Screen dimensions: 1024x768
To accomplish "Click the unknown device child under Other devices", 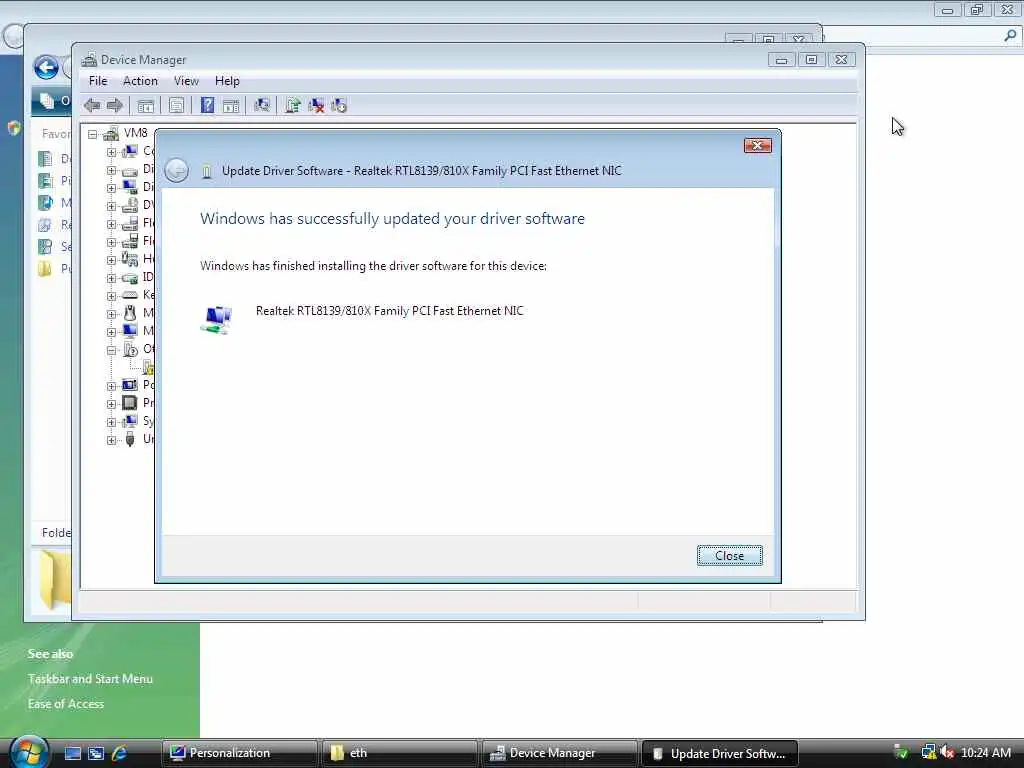I will pos(148,367).
